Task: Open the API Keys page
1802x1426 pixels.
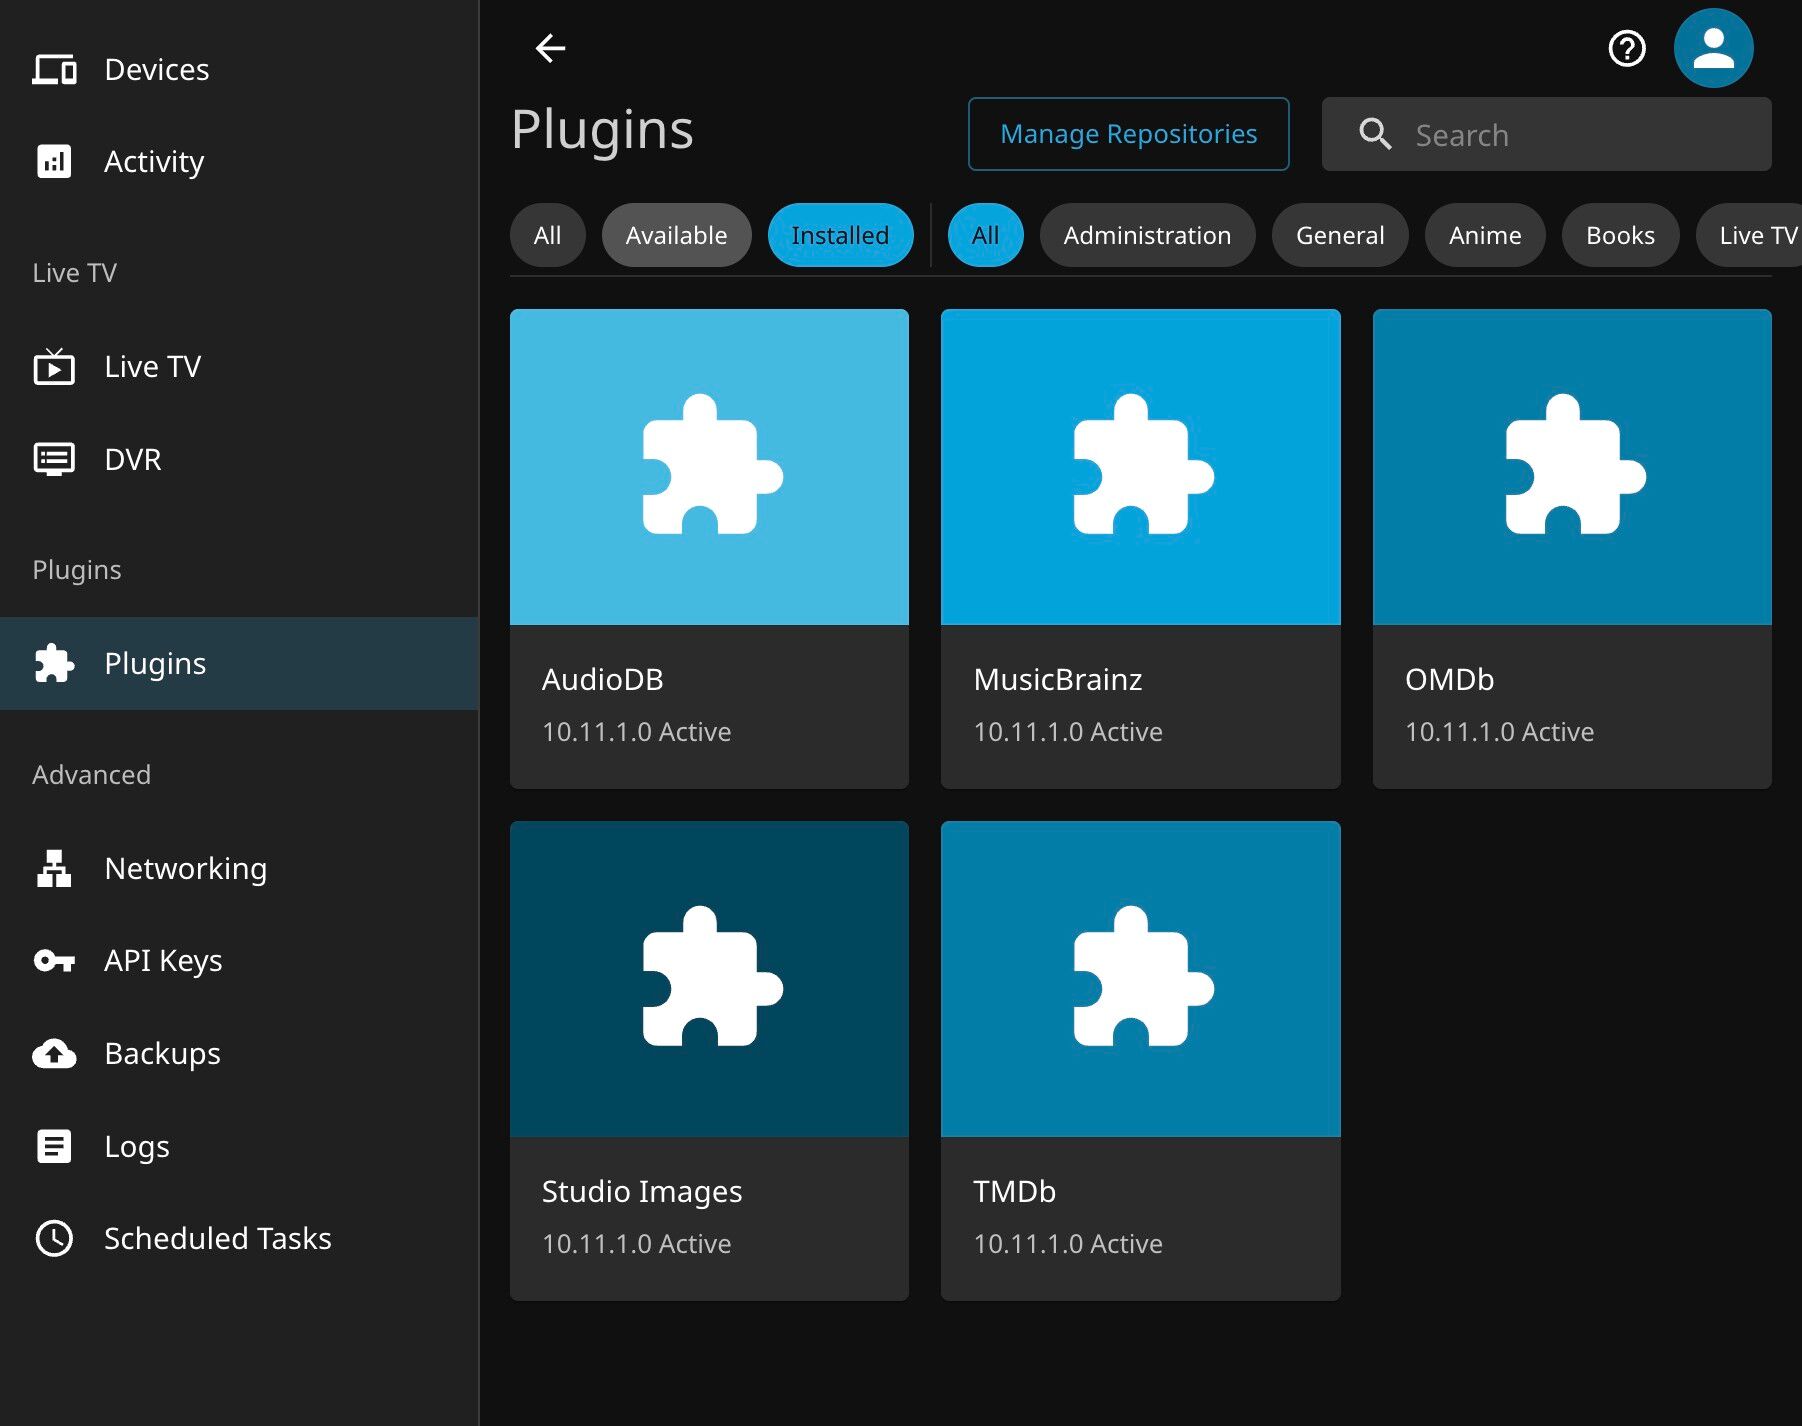Action: [x=239, y=961]
